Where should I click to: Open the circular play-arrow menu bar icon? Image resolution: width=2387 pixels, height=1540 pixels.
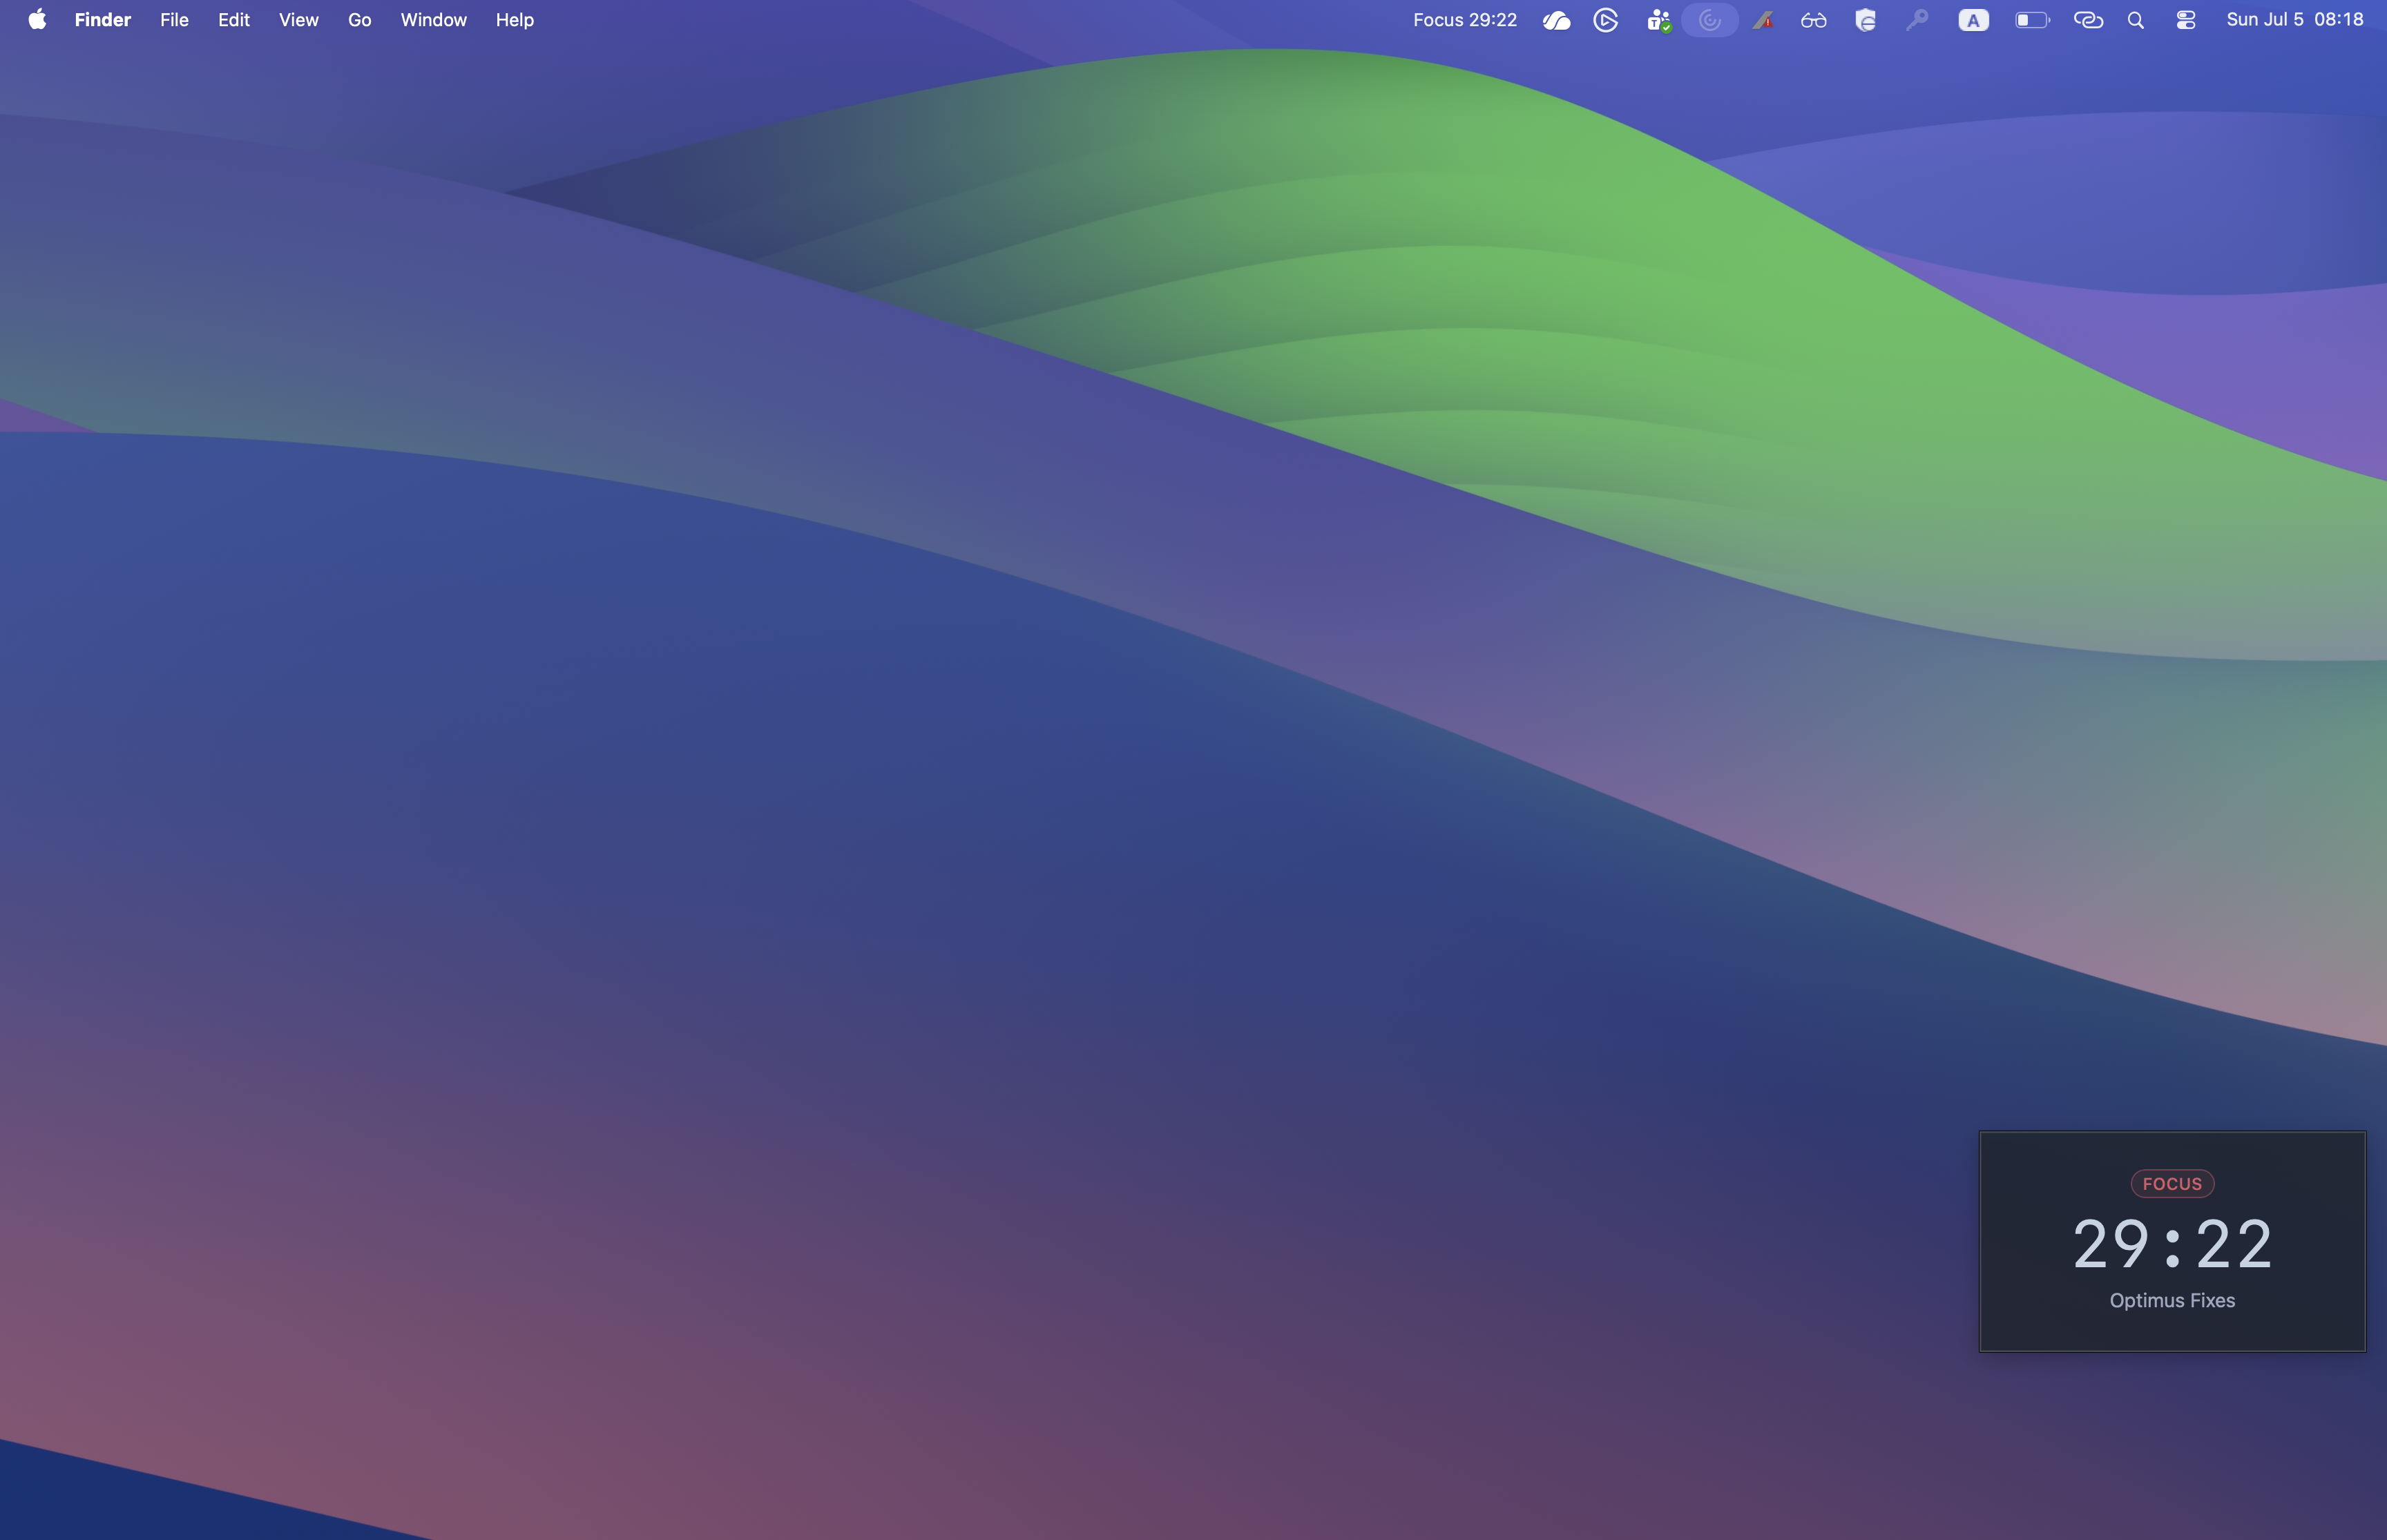1606,20
